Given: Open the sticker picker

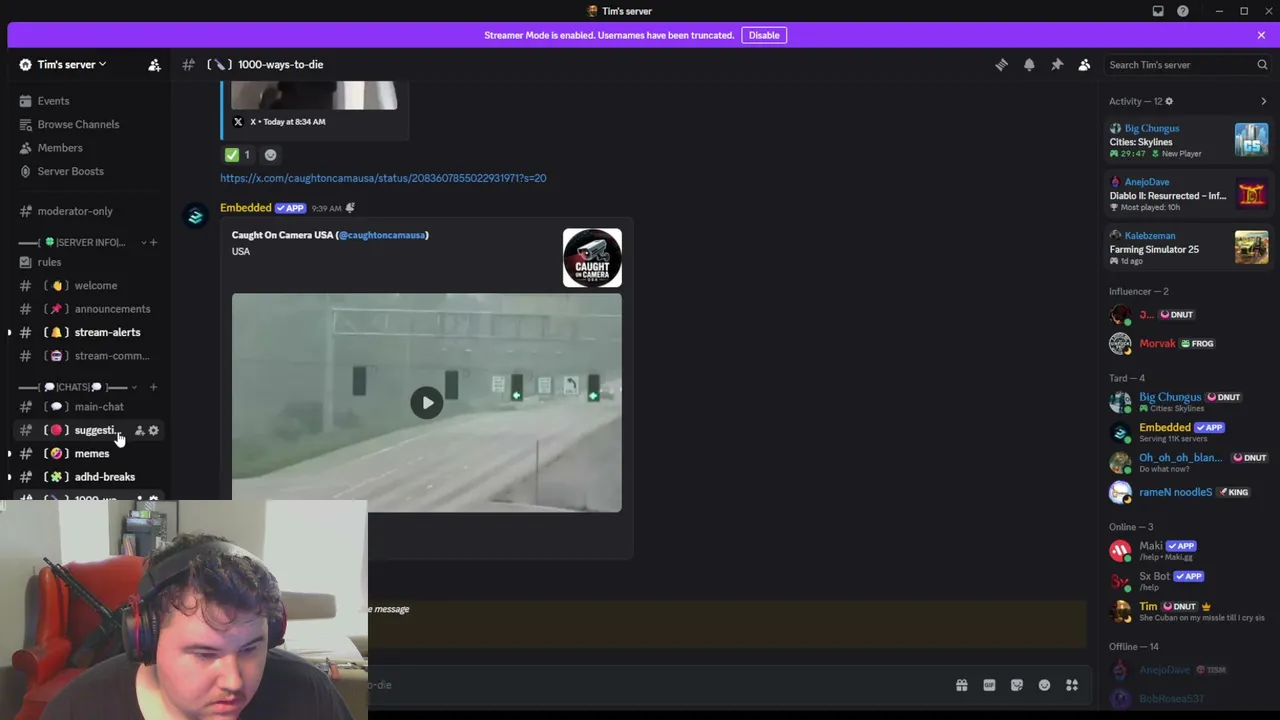Looking at the screenshot, I should point(1017,685).
